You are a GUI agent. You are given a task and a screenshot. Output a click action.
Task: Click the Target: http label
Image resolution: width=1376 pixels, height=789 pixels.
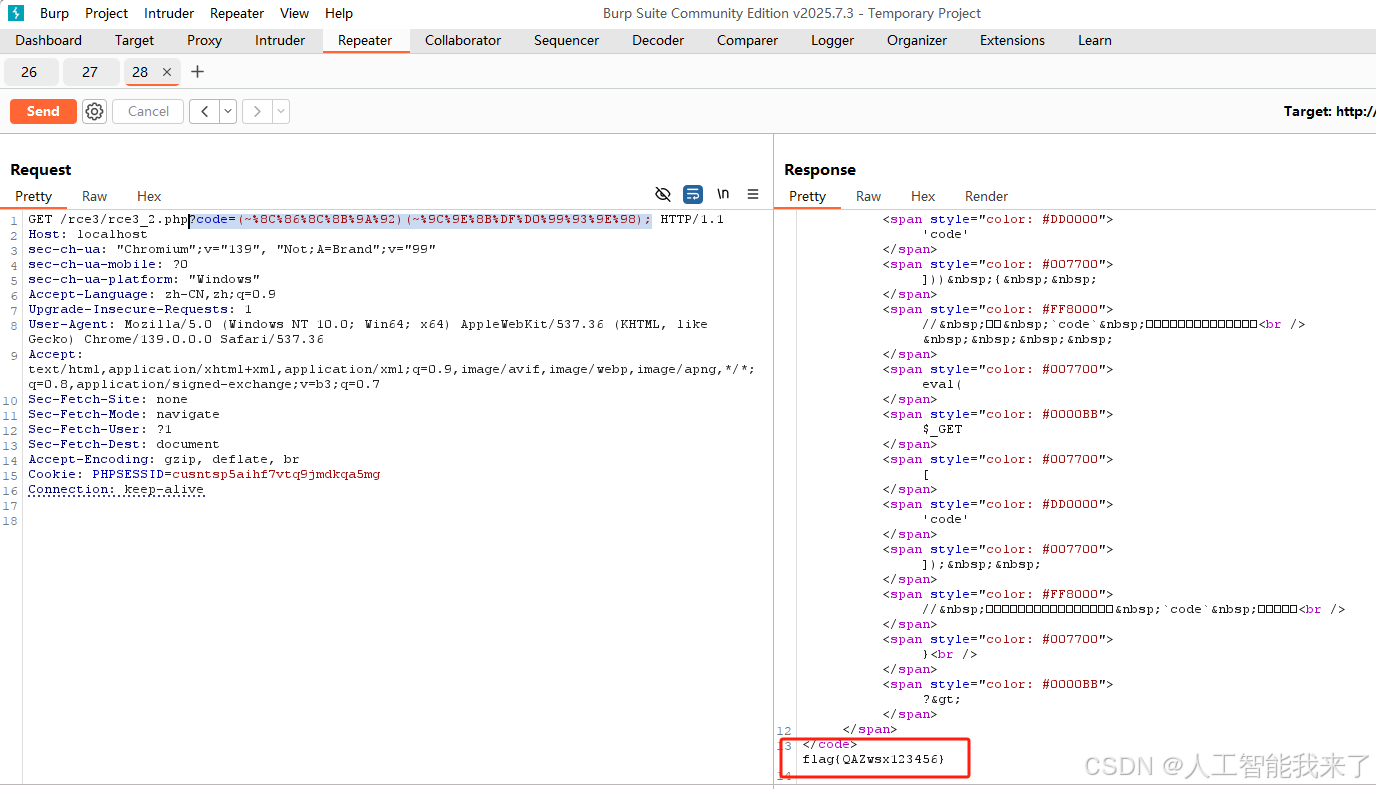1329,111
